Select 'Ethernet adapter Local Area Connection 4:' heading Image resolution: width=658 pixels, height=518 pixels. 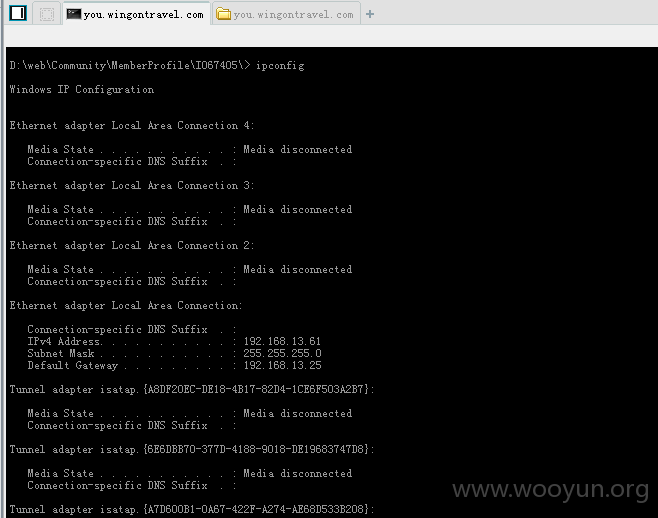pos(132,126)
